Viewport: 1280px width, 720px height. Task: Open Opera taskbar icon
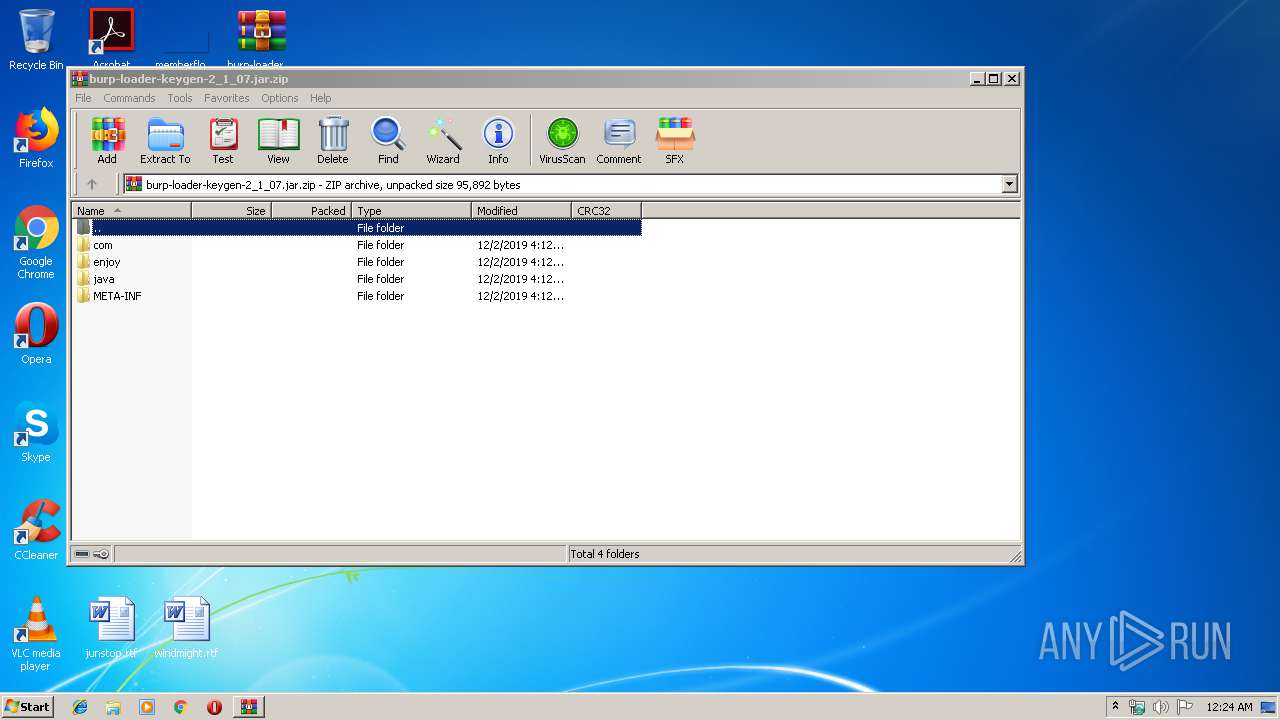(214, 707)
